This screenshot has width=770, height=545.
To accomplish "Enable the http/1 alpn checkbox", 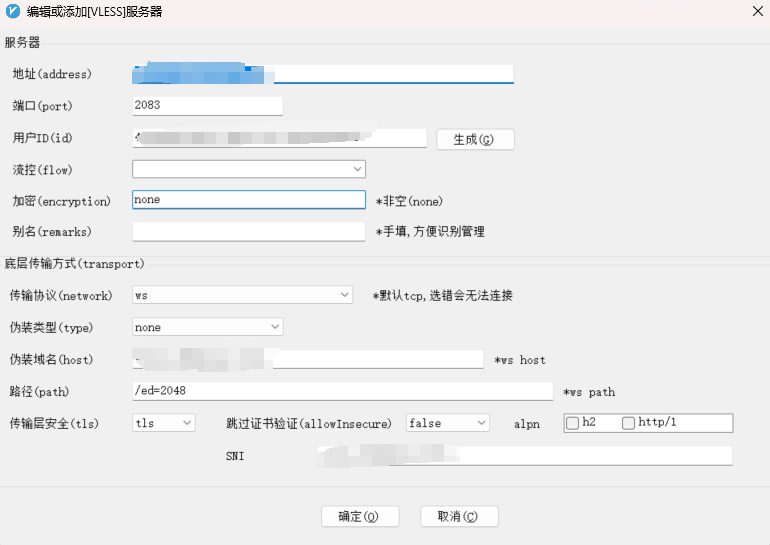I will pyautogui.click(x=629, y=423).
